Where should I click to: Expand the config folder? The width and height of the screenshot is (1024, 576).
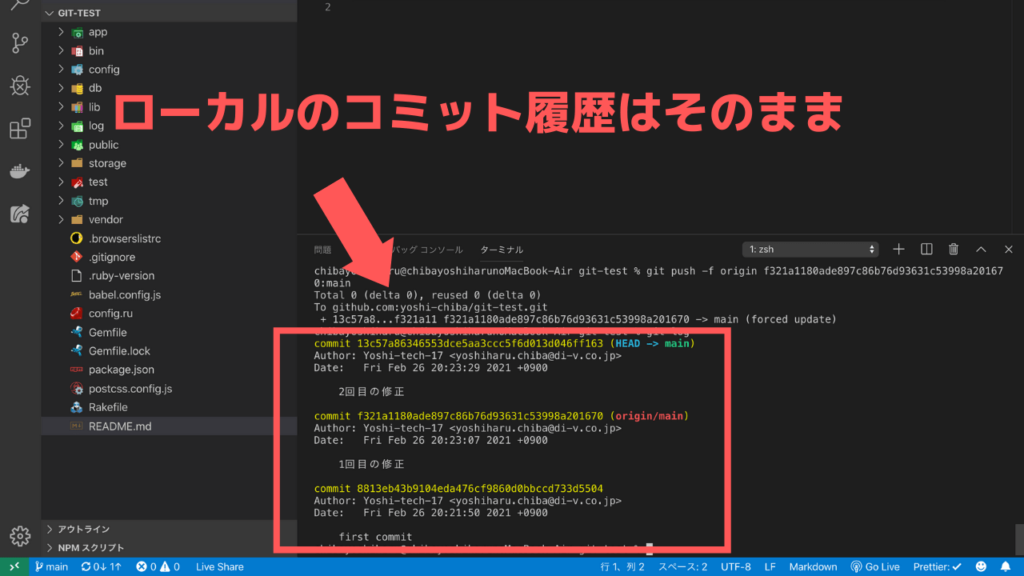coord(168,69)
